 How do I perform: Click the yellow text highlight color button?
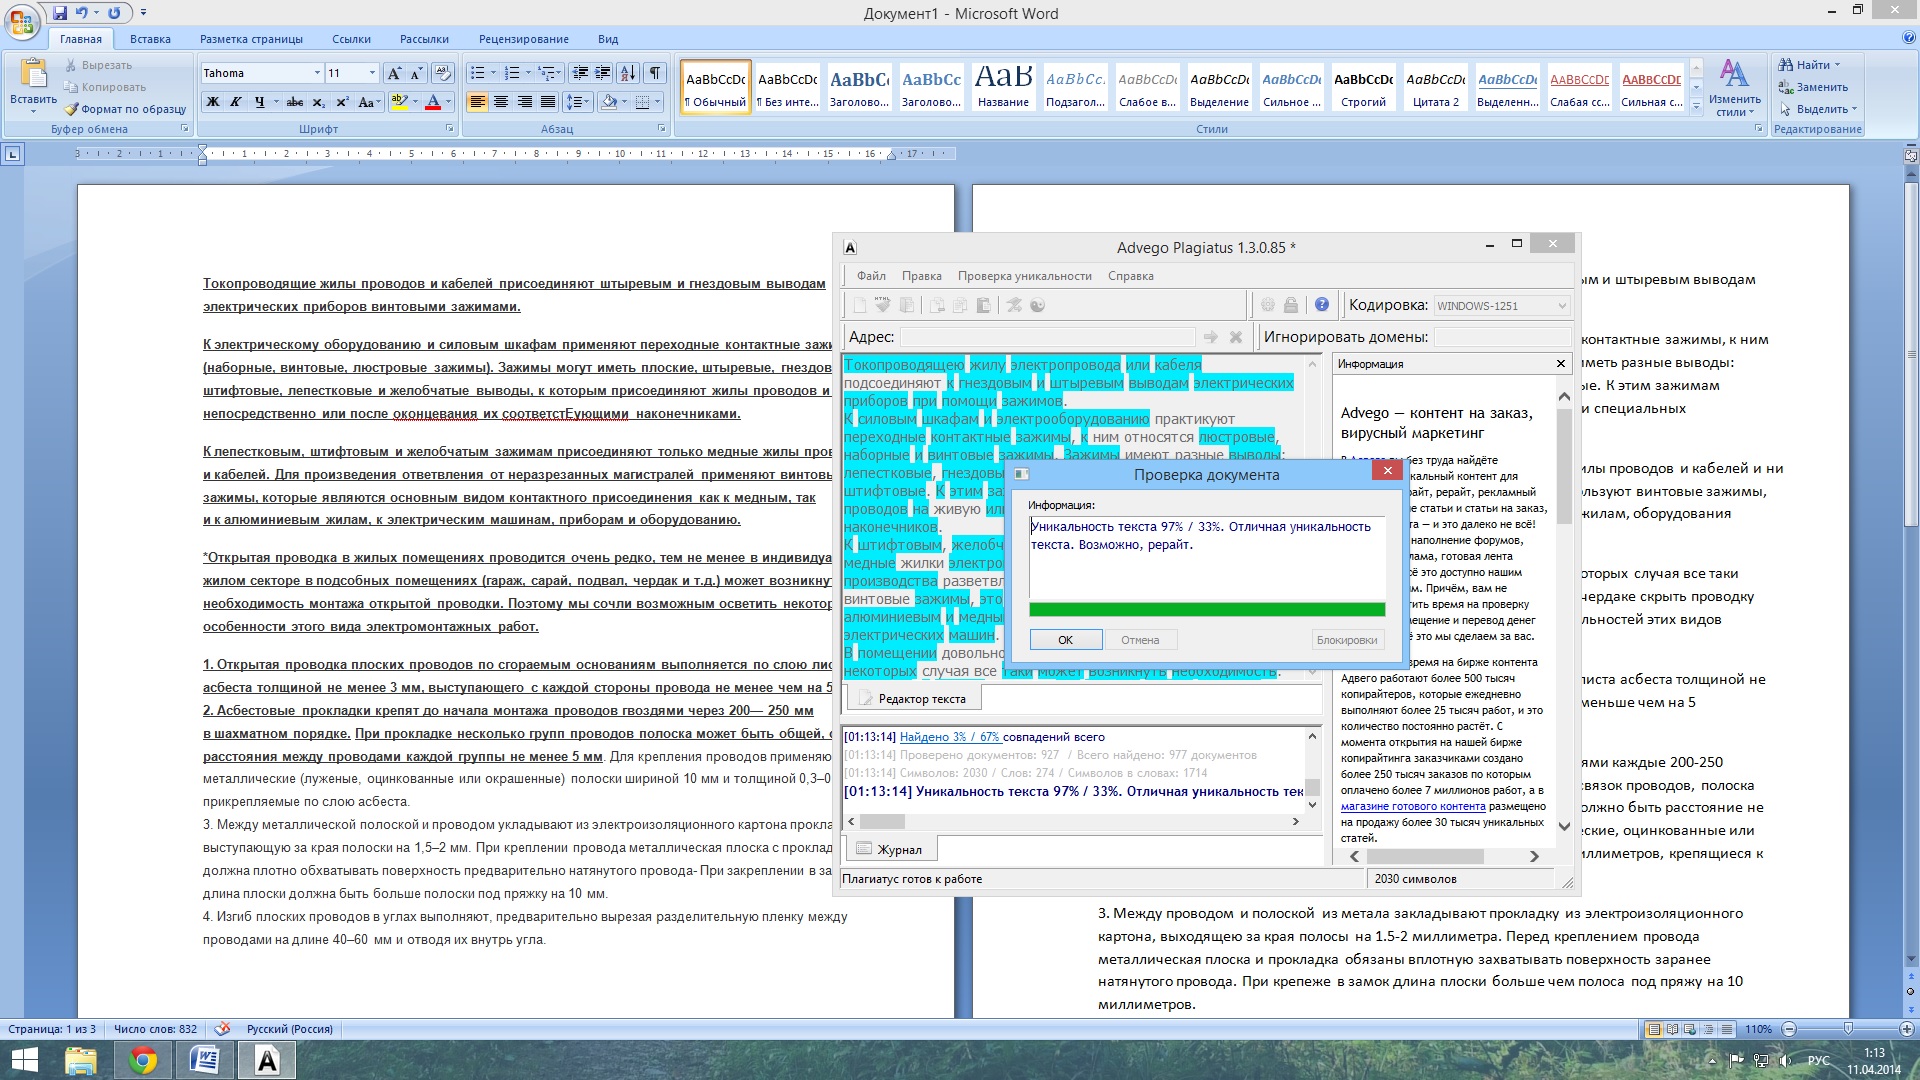(x=398, y=102)
